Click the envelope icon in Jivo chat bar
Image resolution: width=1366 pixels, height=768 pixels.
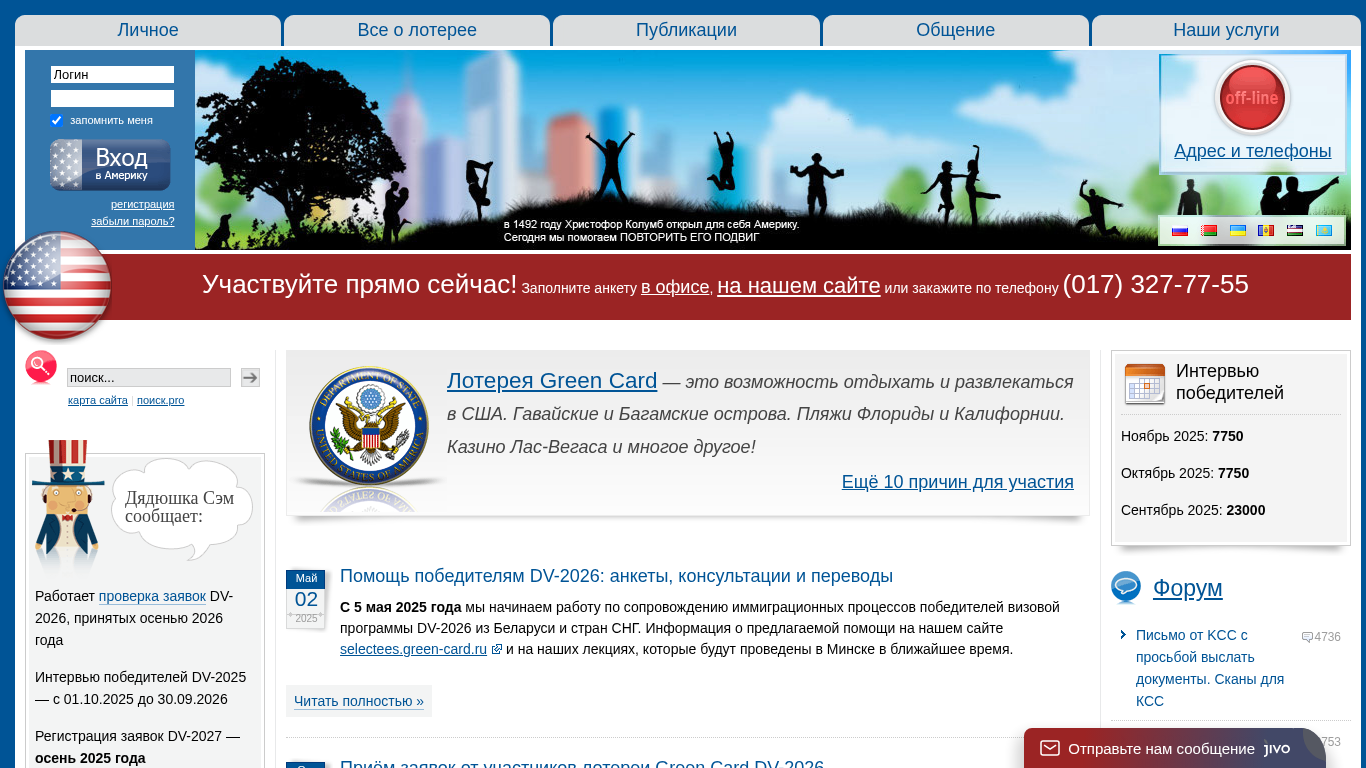click(1049, 748)
